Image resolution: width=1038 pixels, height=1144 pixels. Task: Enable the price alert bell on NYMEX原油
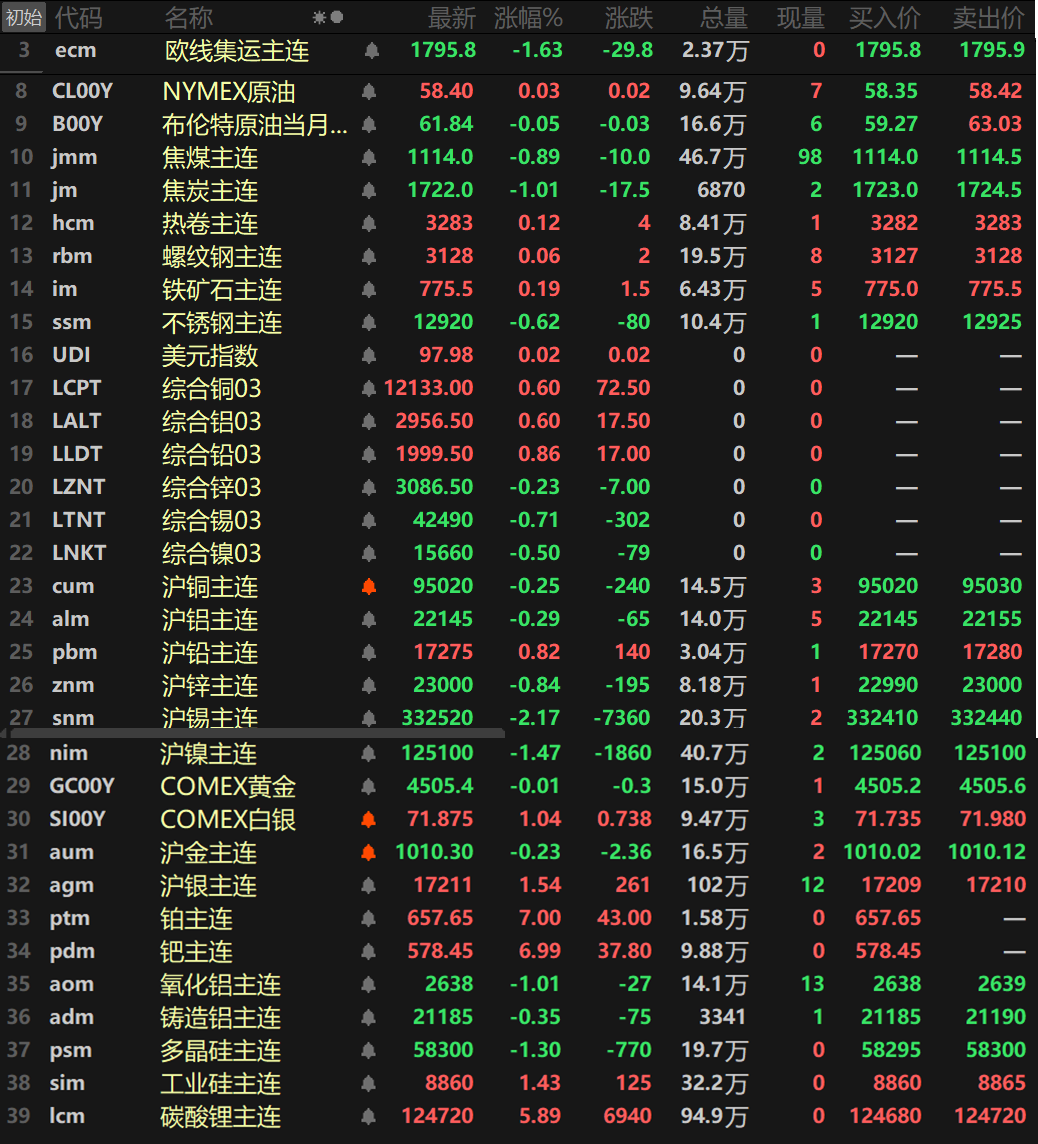pos(369,90)
